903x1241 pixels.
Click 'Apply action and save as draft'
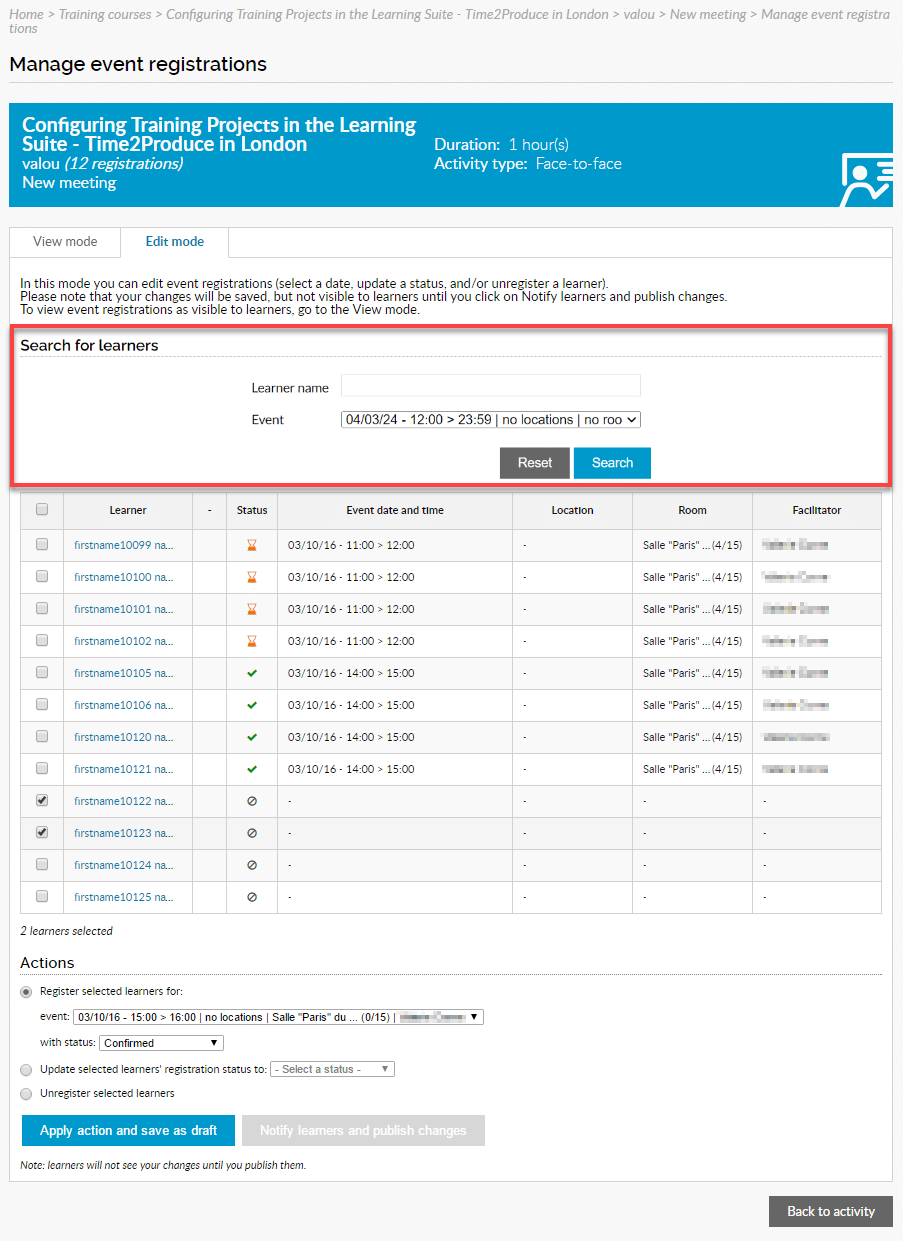[128, 1130]
